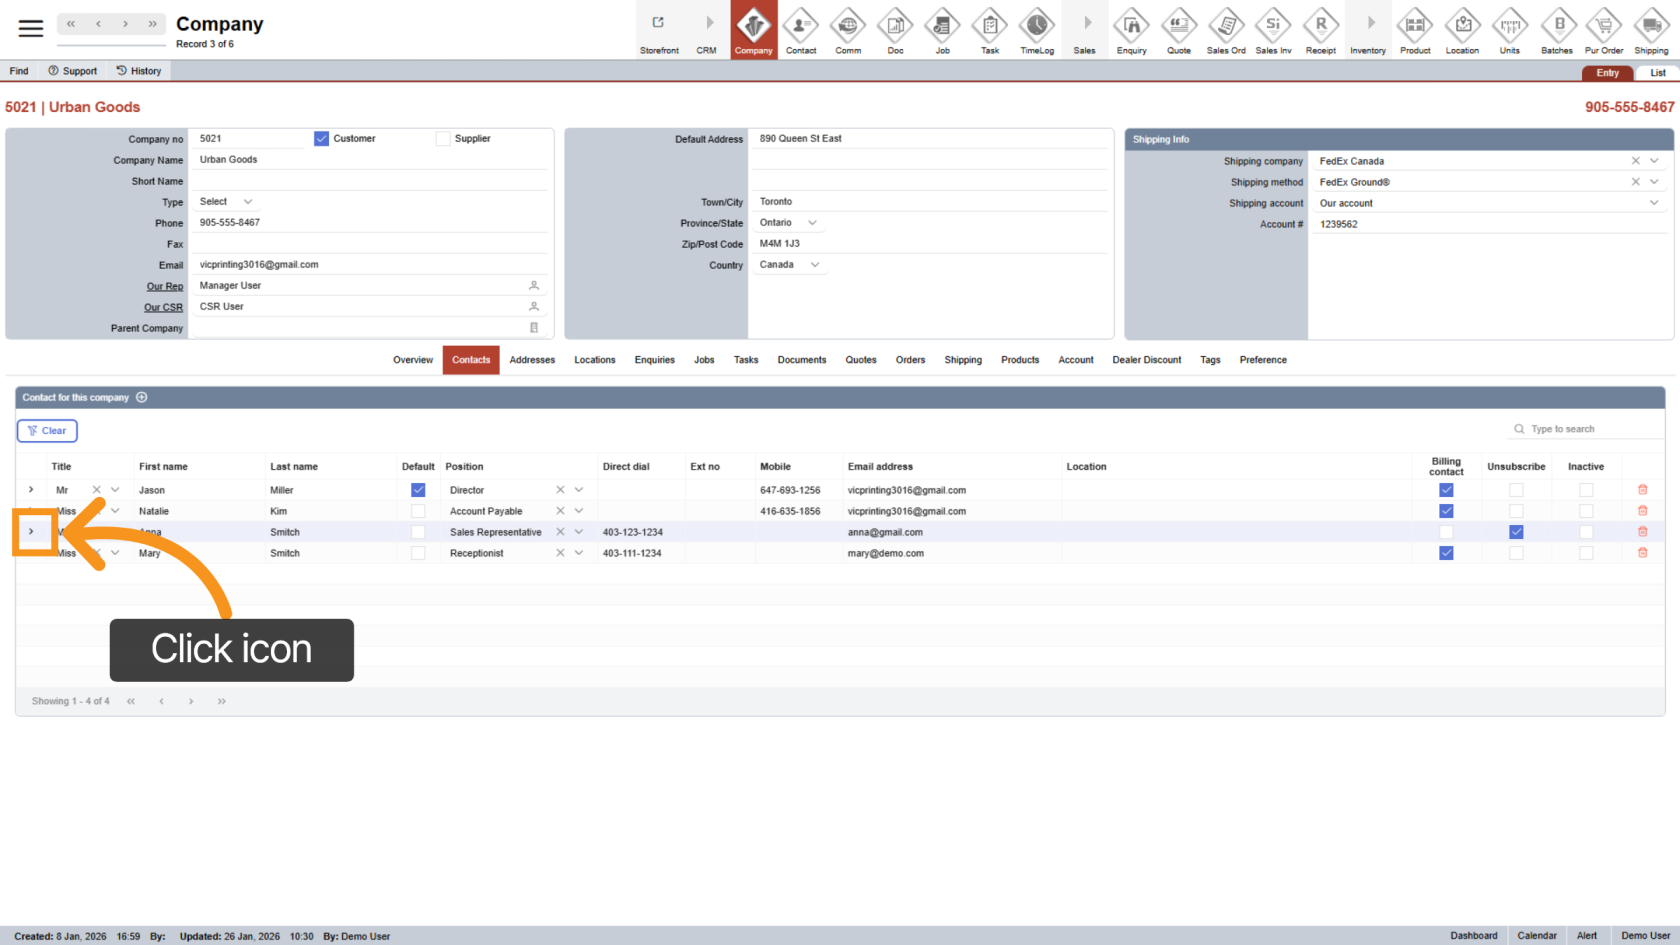The height and width of the screenshot is (945, 1680).
Task: Click the contact search field
Action: [x=1590, y=429]
